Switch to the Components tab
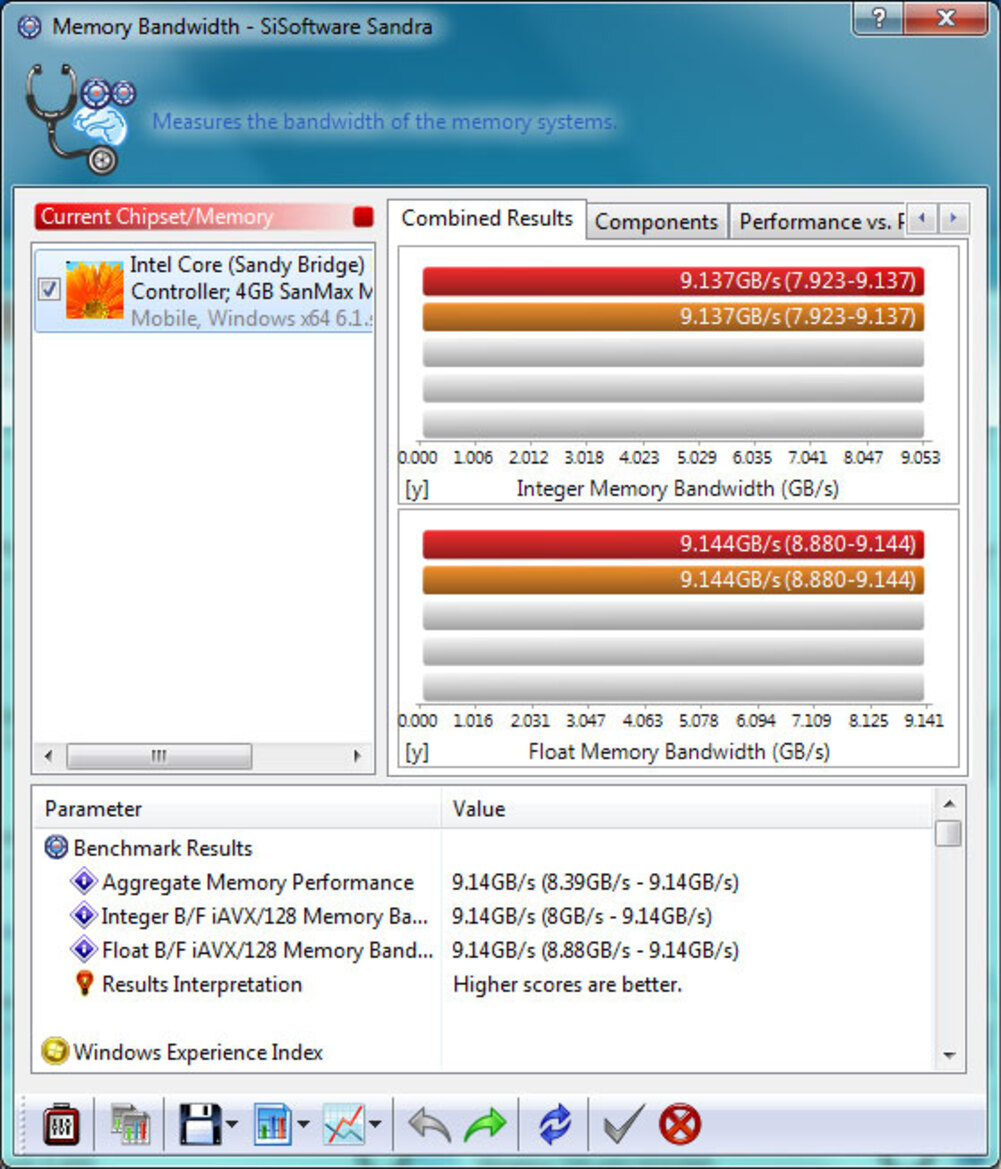 coord(656,221)
